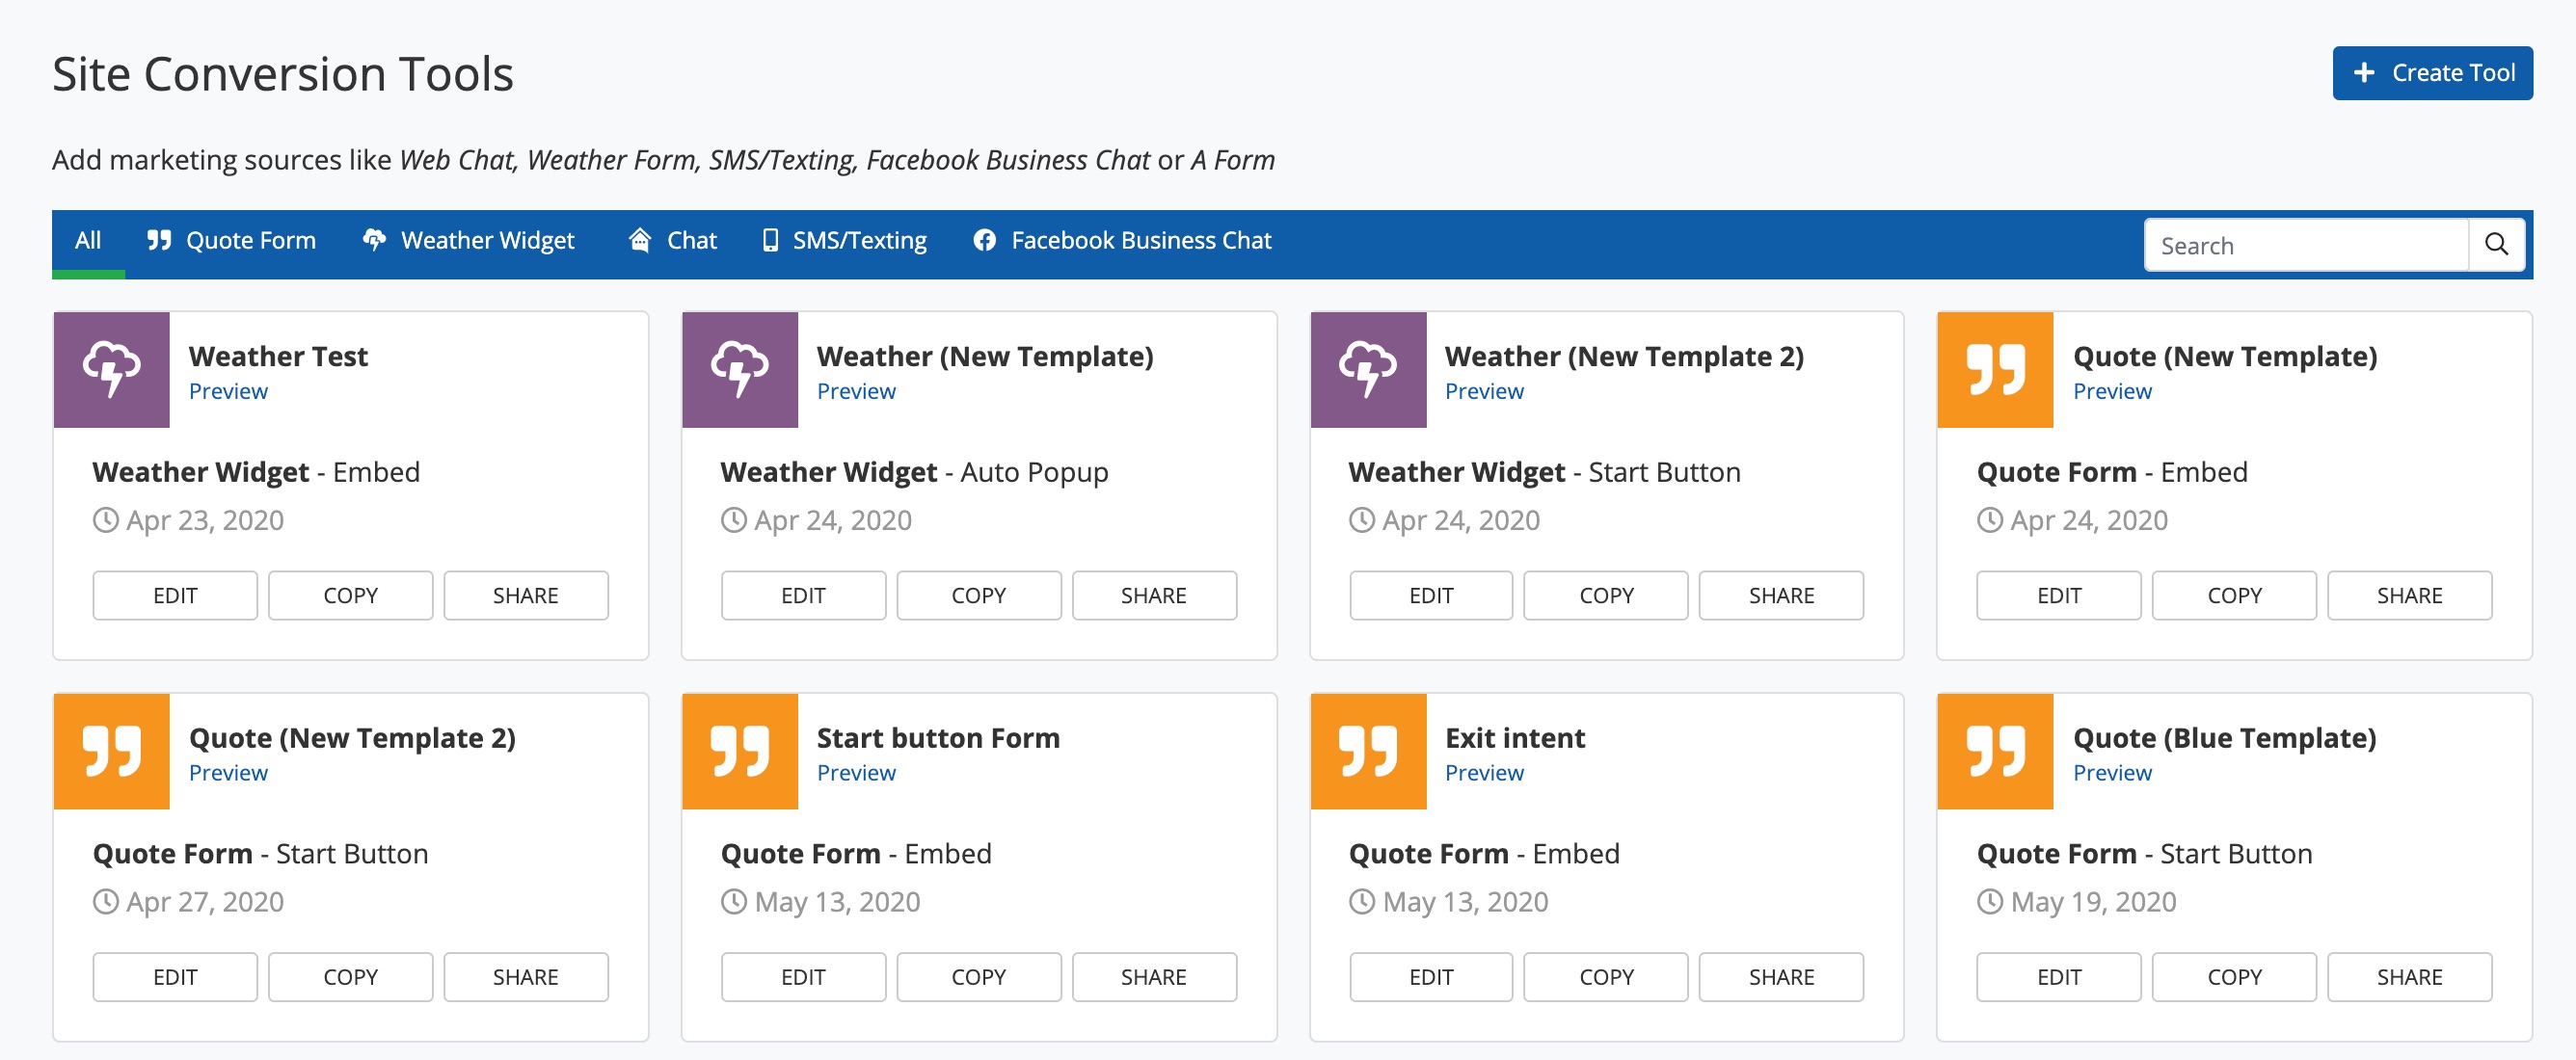The width and height of the screenshot is (2576, 1060).
Task: Open the Weather Widget tab
Action: click(468, 241)
